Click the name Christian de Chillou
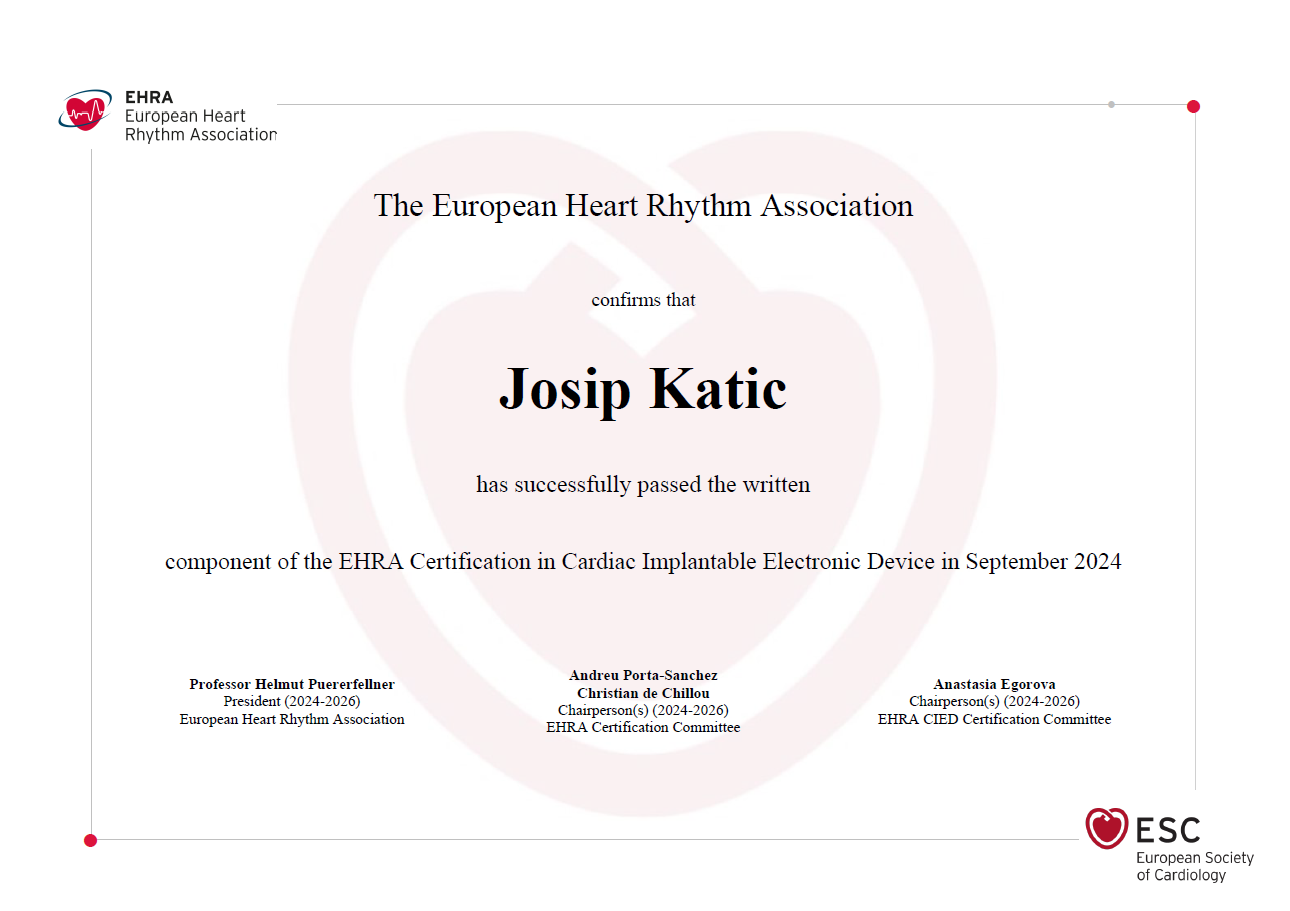Image resolution: width=1290 pixels, height=911 pixels. coord(643,693)
